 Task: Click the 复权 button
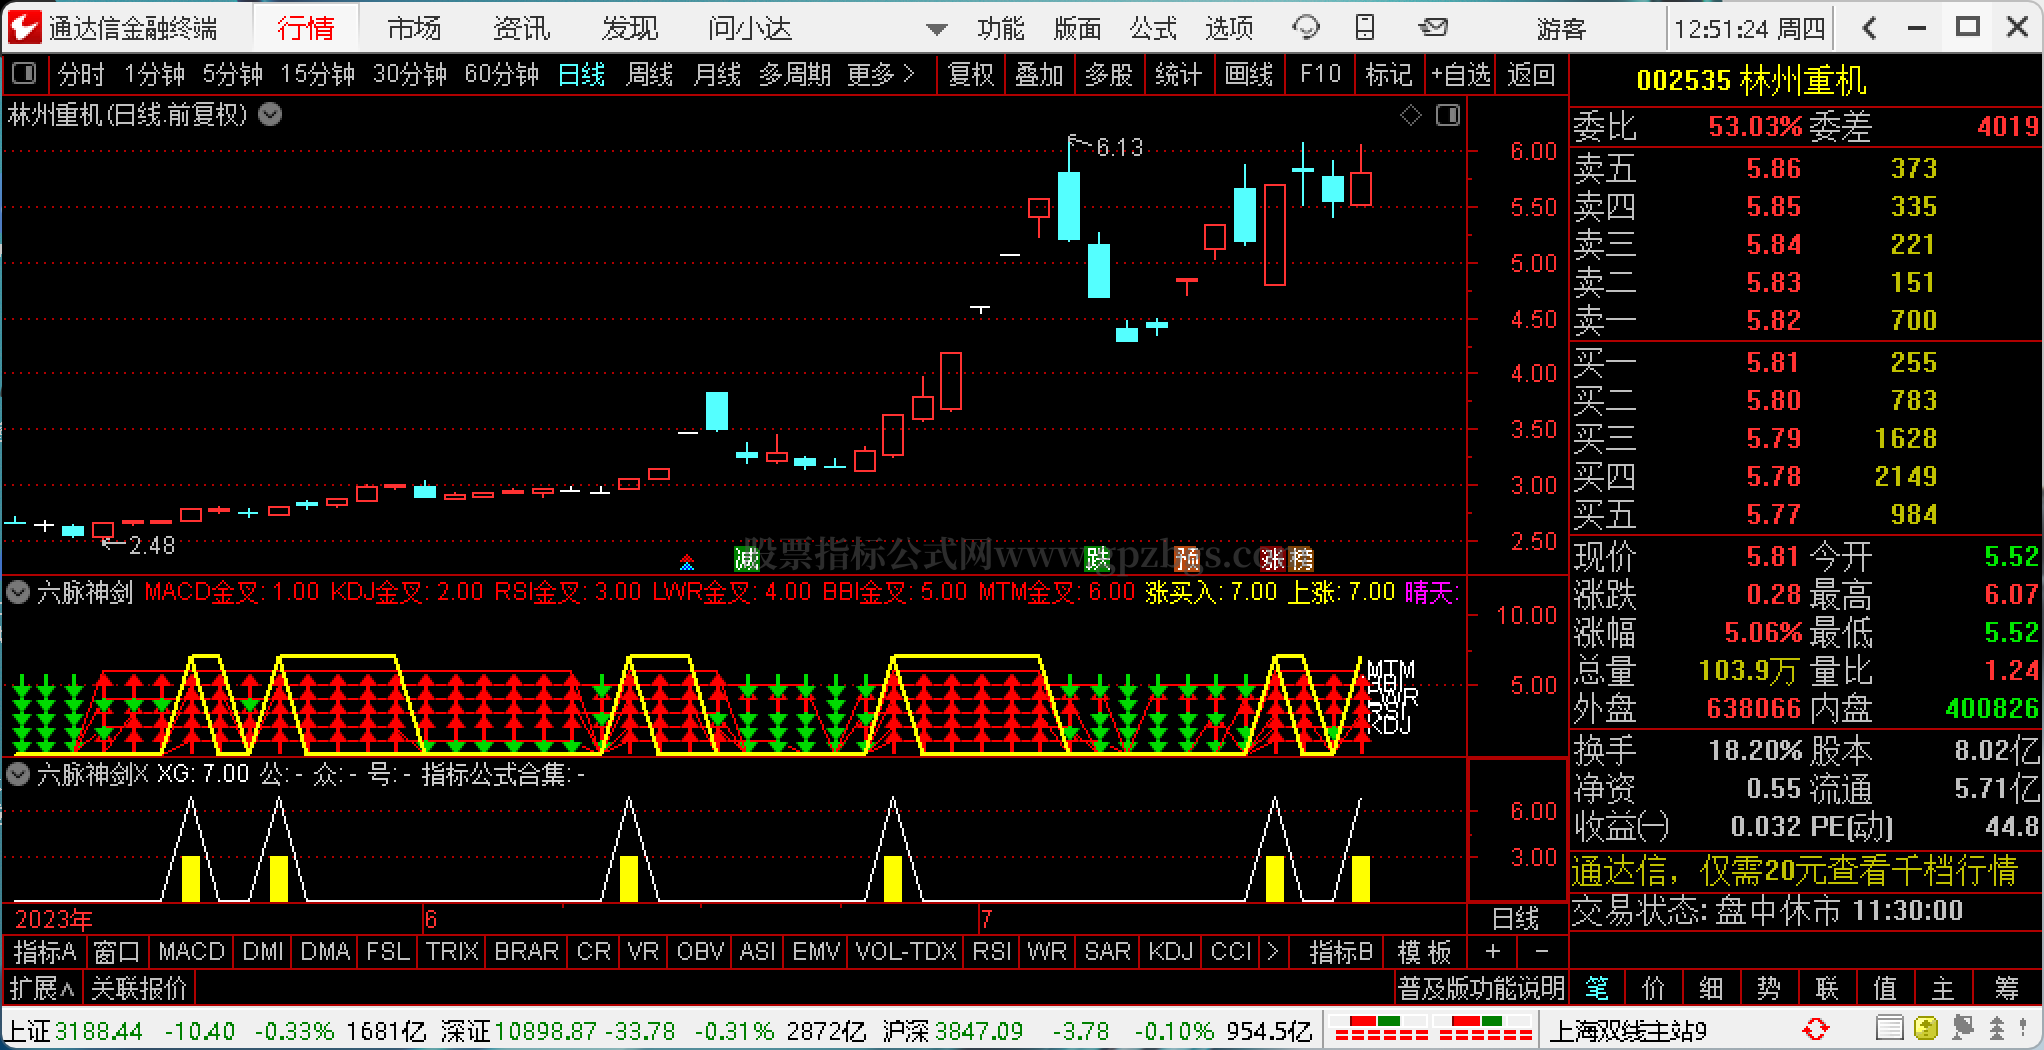click(x=970, y=74)
